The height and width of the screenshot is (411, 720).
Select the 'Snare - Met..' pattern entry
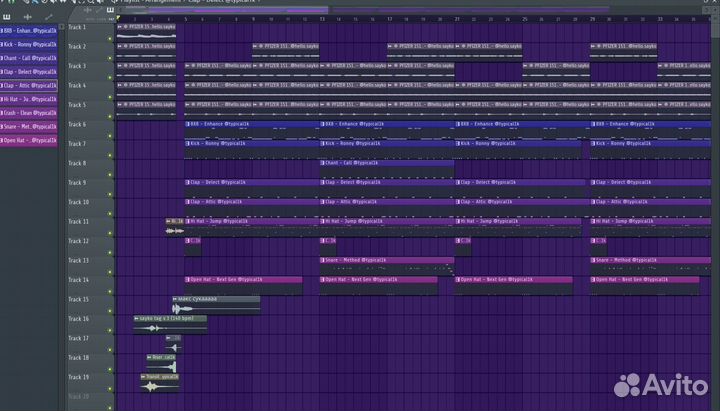click(x=30, y=126)
